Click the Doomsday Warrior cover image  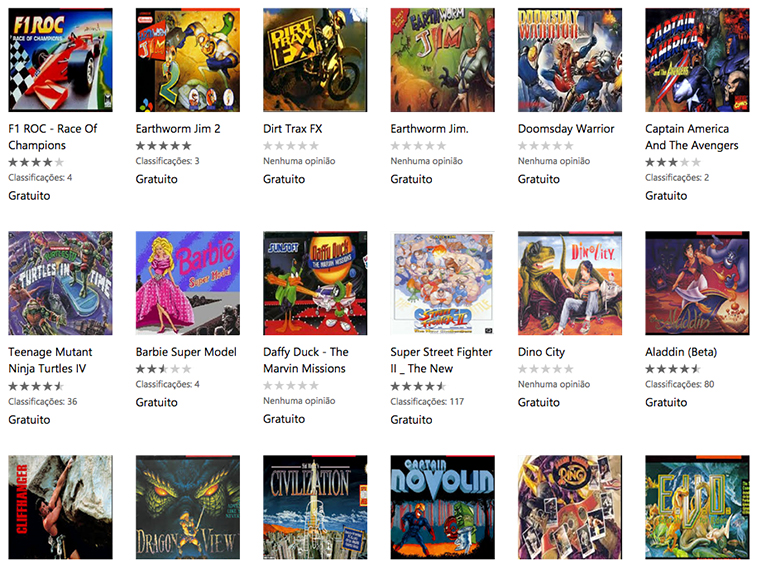pyautogui.click(x=570, y=60)
